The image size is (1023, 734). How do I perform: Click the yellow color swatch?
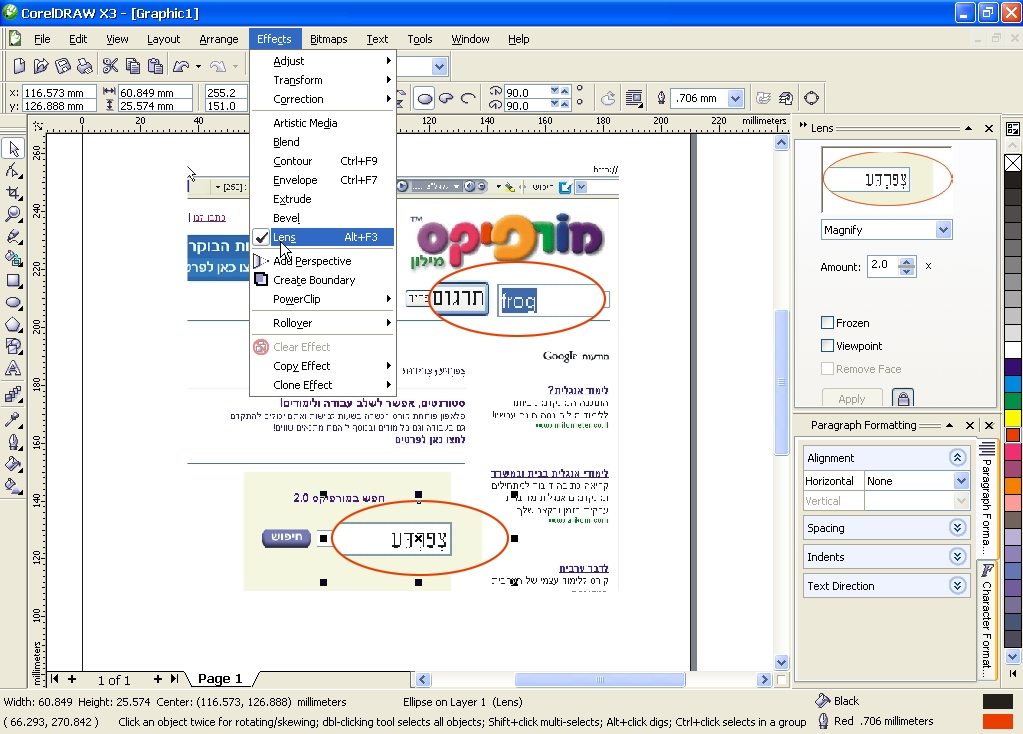coord(1013,418)
